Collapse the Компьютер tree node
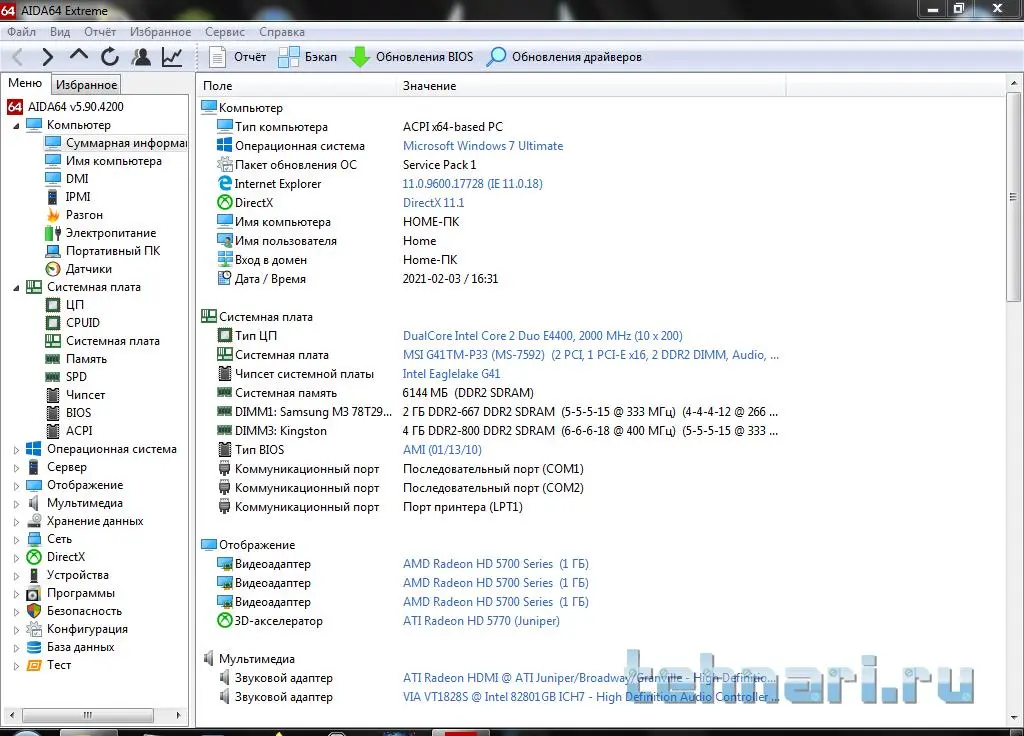This screenshot has height=736, width=1024. [16, 125]
